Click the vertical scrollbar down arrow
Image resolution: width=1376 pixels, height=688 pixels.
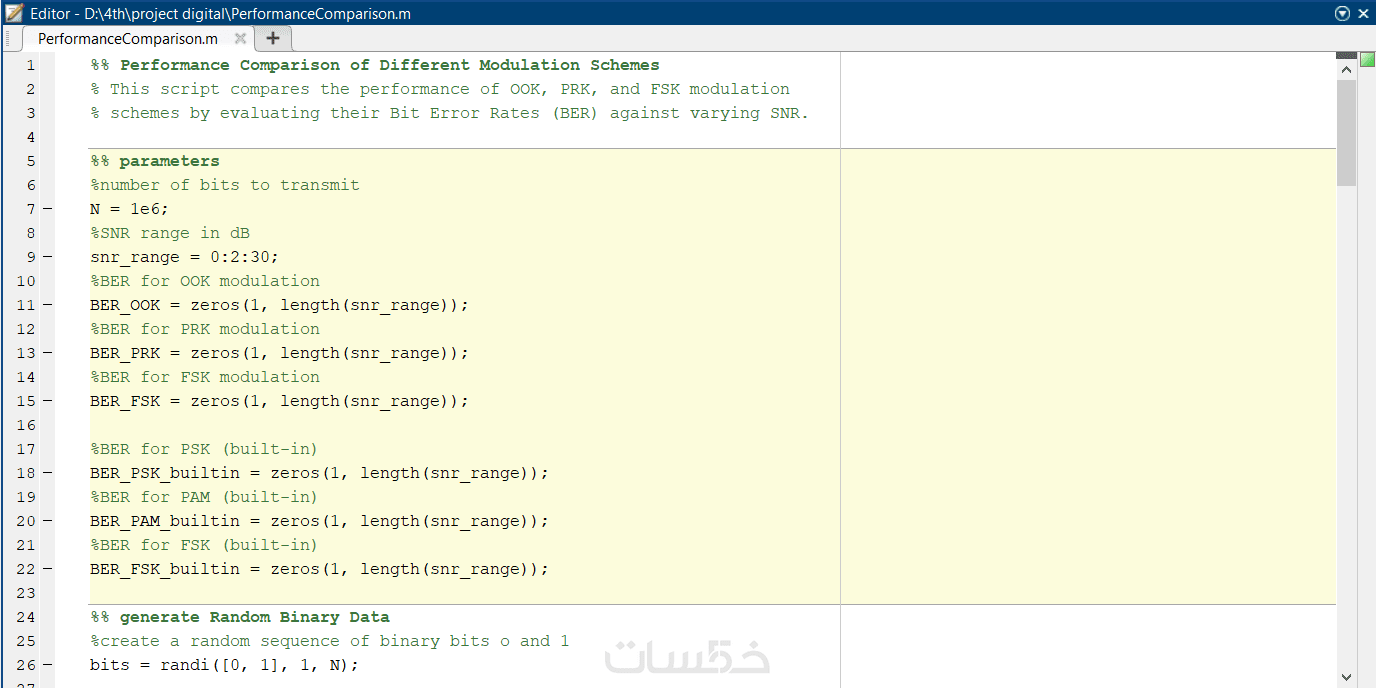[1346, 677]
